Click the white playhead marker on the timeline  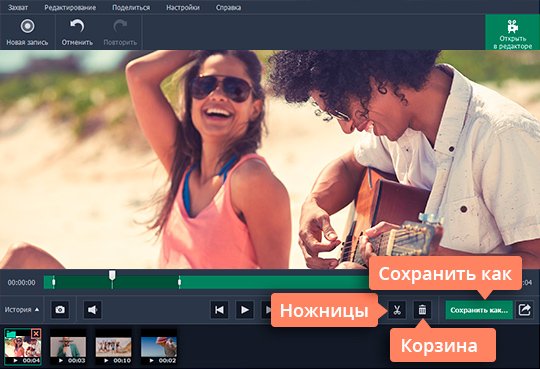tap(112, 275)
